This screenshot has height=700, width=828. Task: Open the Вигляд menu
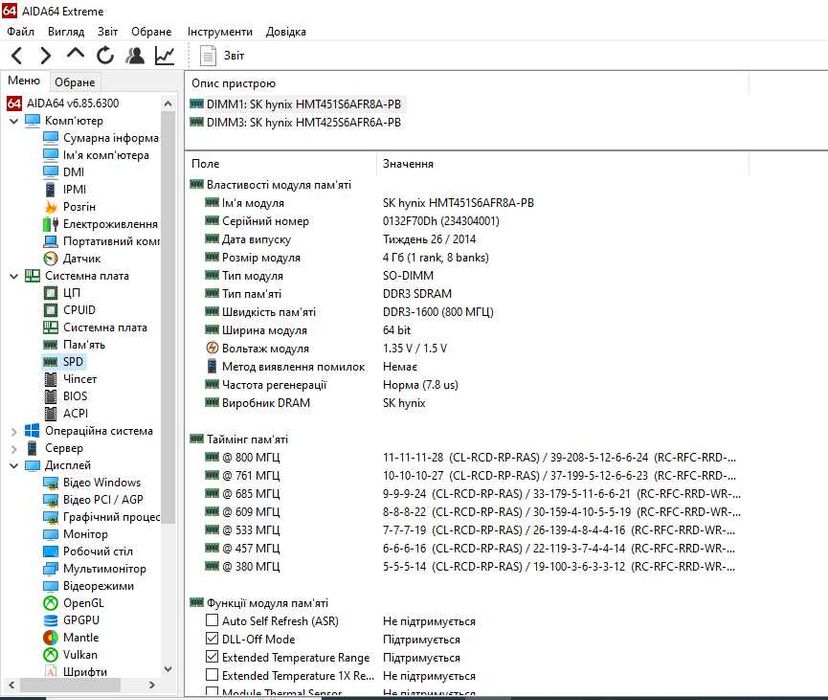pos(66,32)
